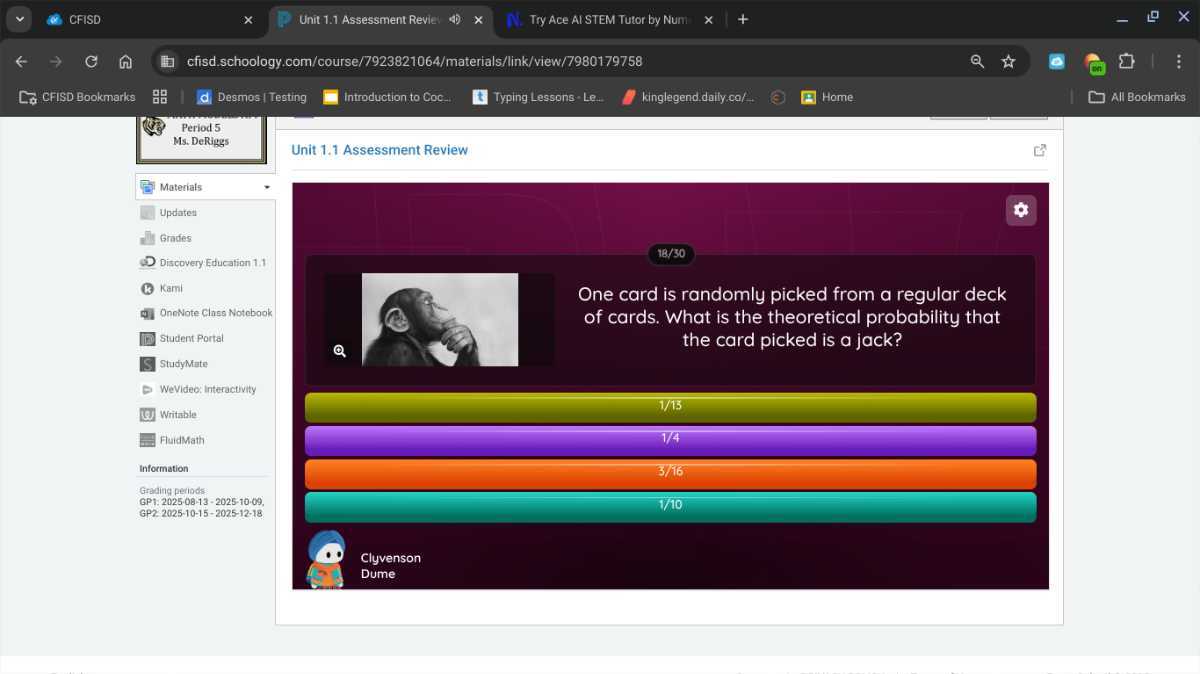Choose the answer 1/10

[670, 505]
